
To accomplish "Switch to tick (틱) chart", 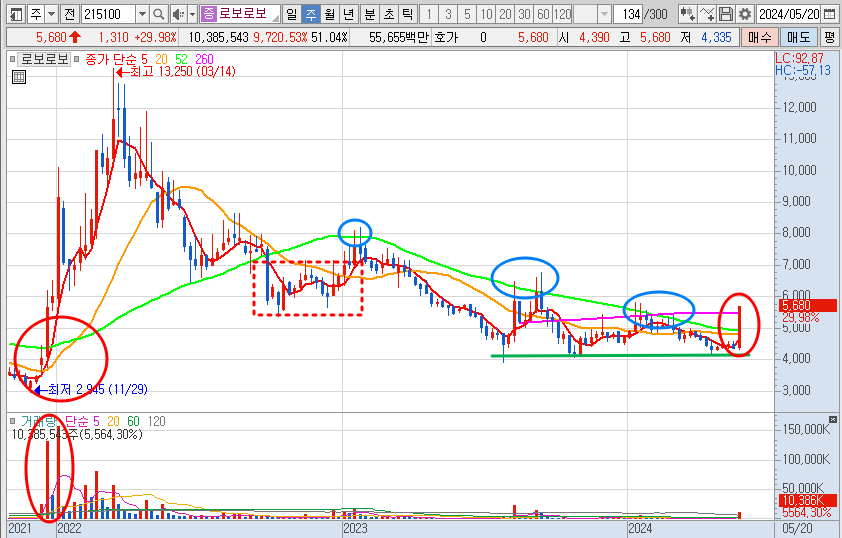I will pyautogui.click(x=408, y=14).
